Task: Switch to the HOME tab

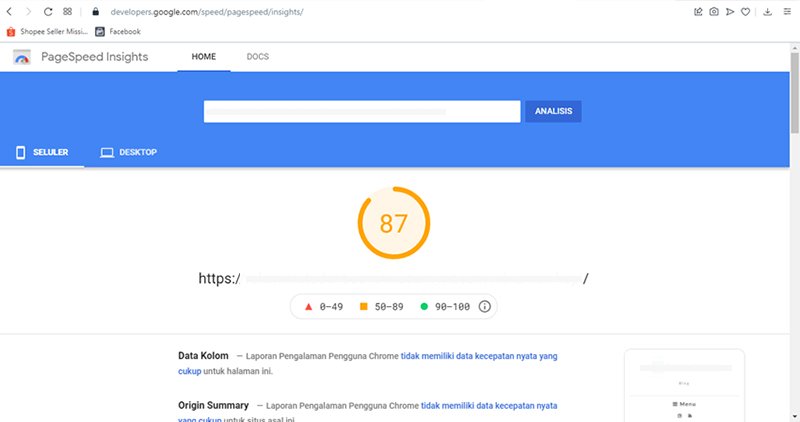Action: click(x=204, y=57)
